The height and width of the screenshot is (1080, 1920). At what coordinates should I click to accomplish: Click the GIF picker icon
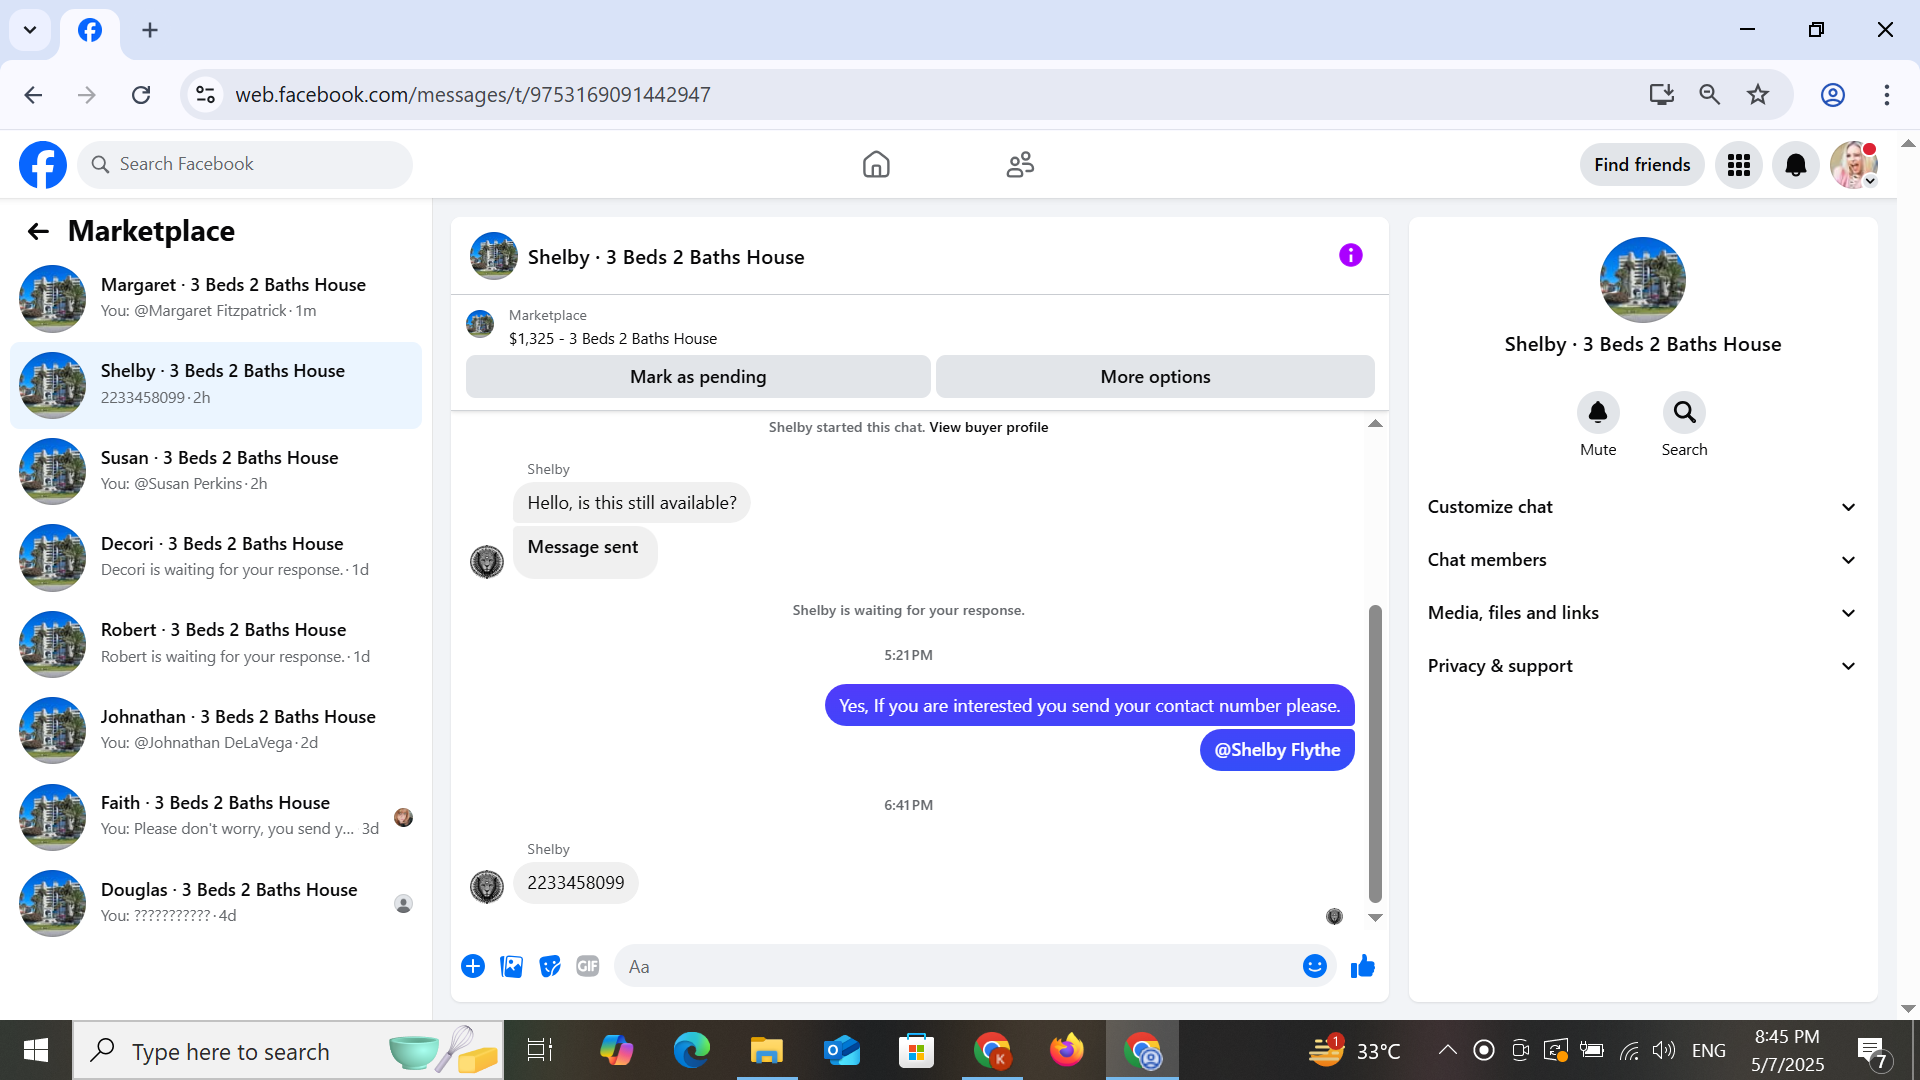[x=587, y=966]
